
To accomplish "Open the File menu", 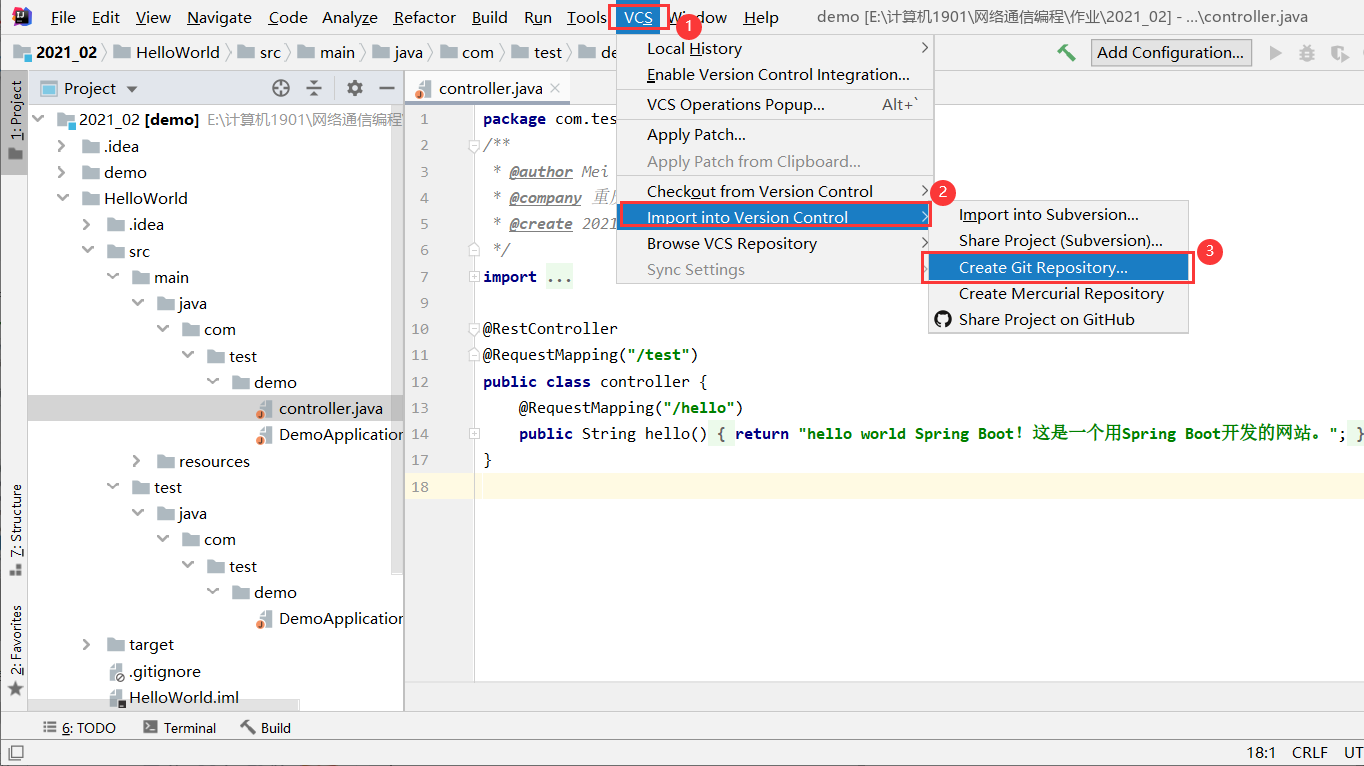I will 63,17.
